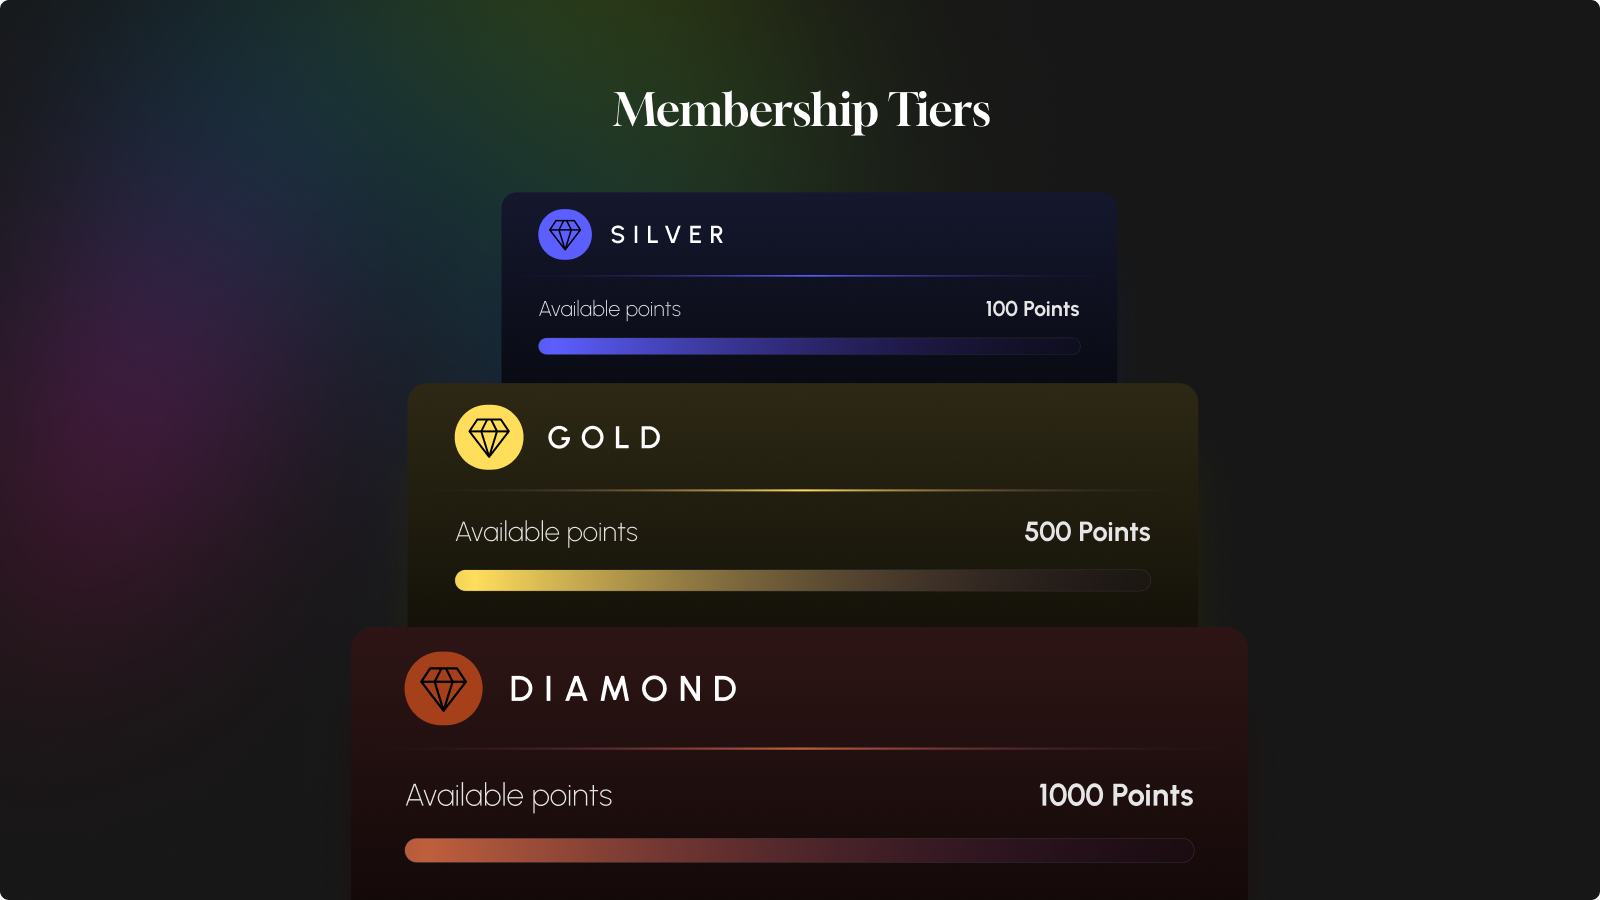The height and width of the screenshot is (900, 1600).
Task: Click the Gold tier progress bar
Action: coord(802,580)
